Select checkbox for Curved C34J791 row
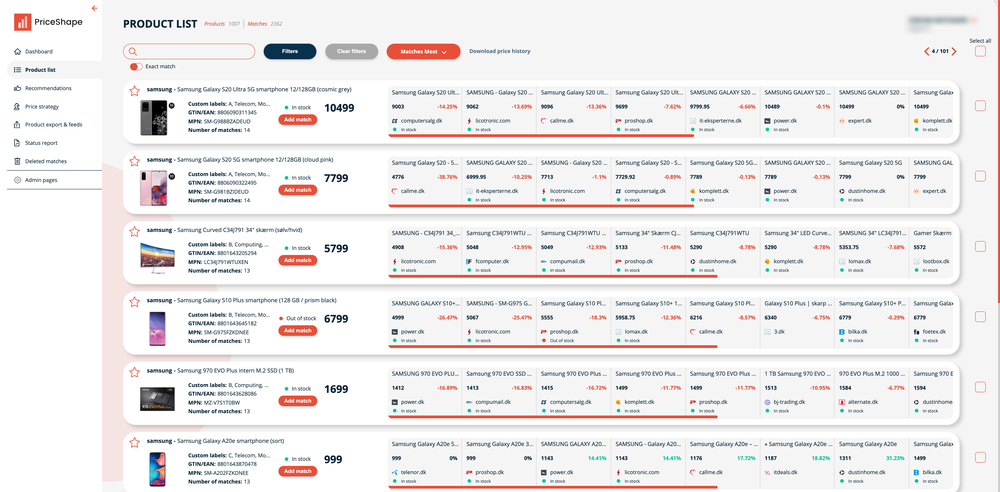The width and height of the screenshot is (1000, 492). tap(980, 246)
